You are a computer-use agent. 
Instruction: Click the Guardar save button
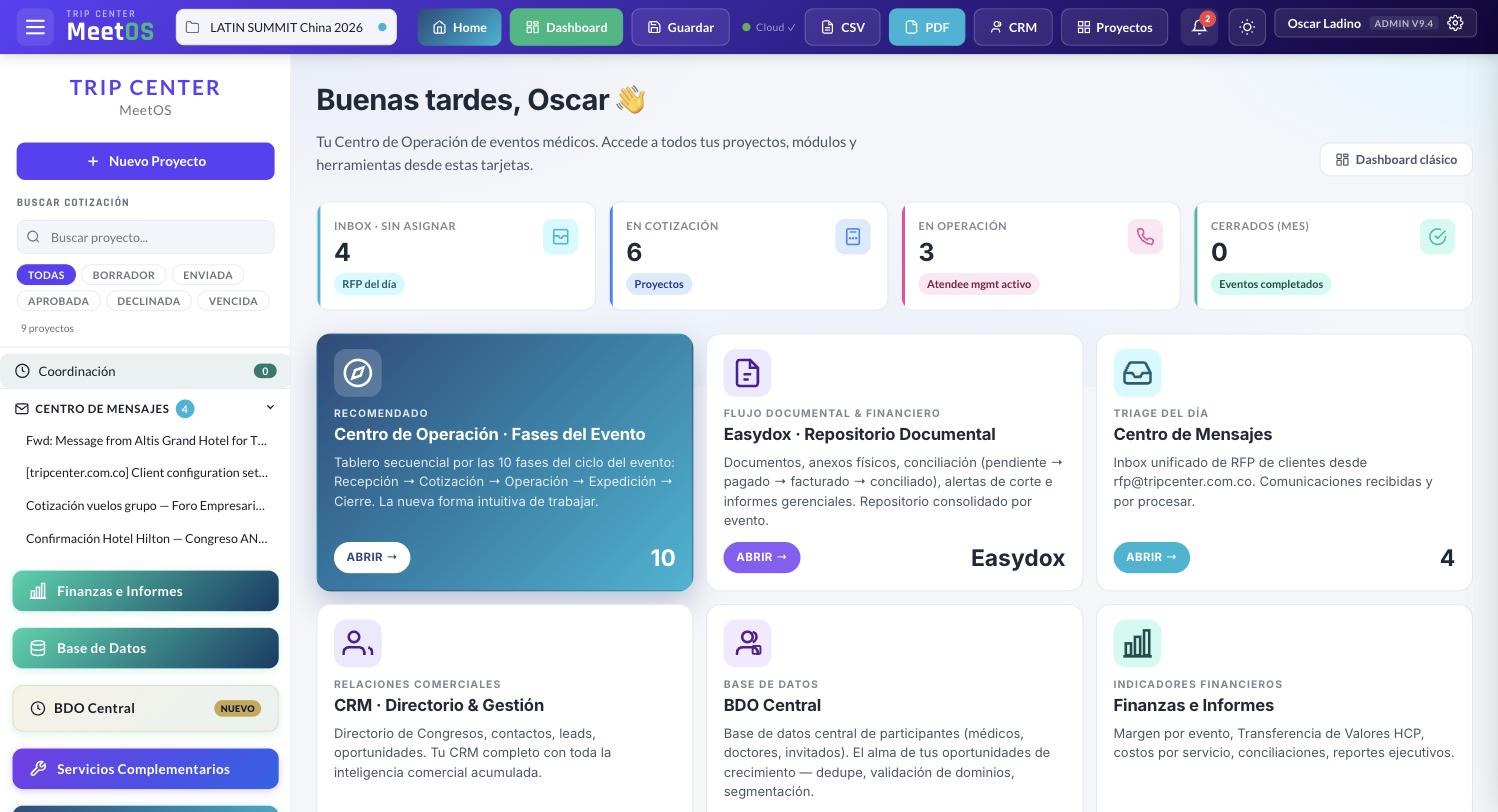[x=680, y=27]
